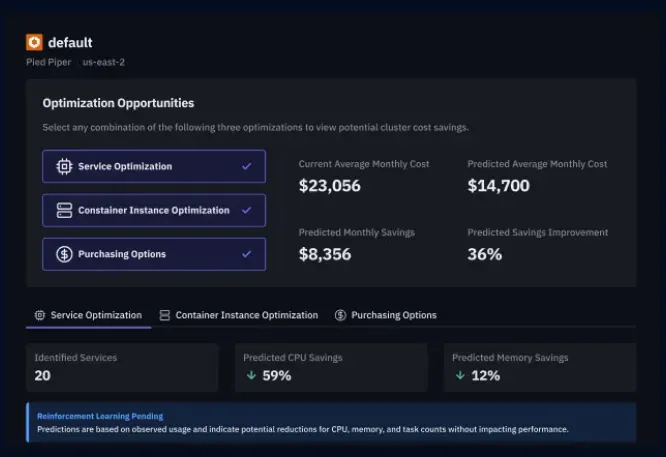Toggle the Service Optimization selection card
The width and height of the screenshot is (666, 457).
pos(154,166)
